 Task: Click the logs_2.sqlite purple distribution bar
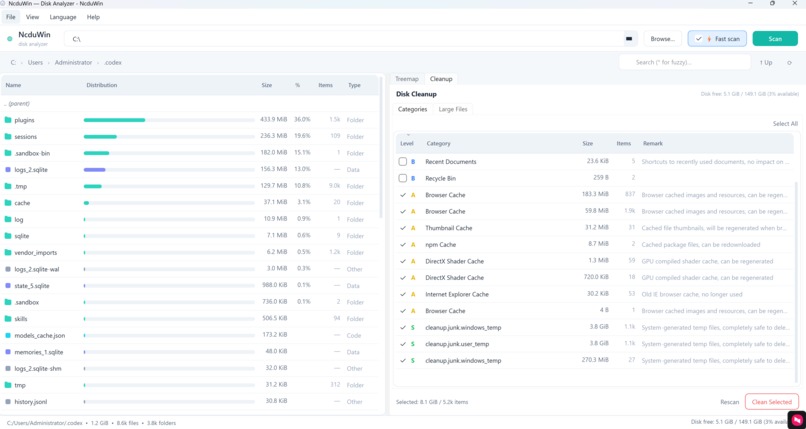click(95, 170)
